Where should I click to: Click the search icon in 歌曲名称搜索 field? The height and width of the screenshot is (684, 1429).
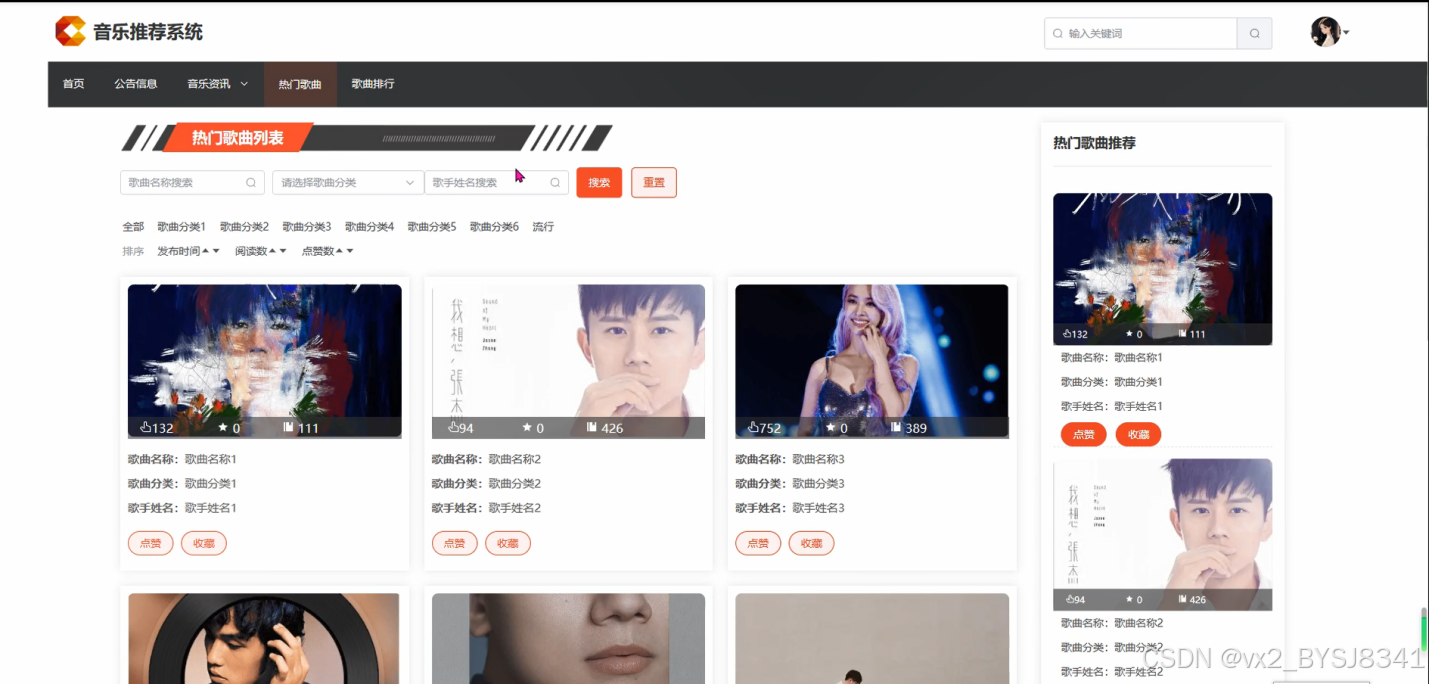(x=251, y=183)
